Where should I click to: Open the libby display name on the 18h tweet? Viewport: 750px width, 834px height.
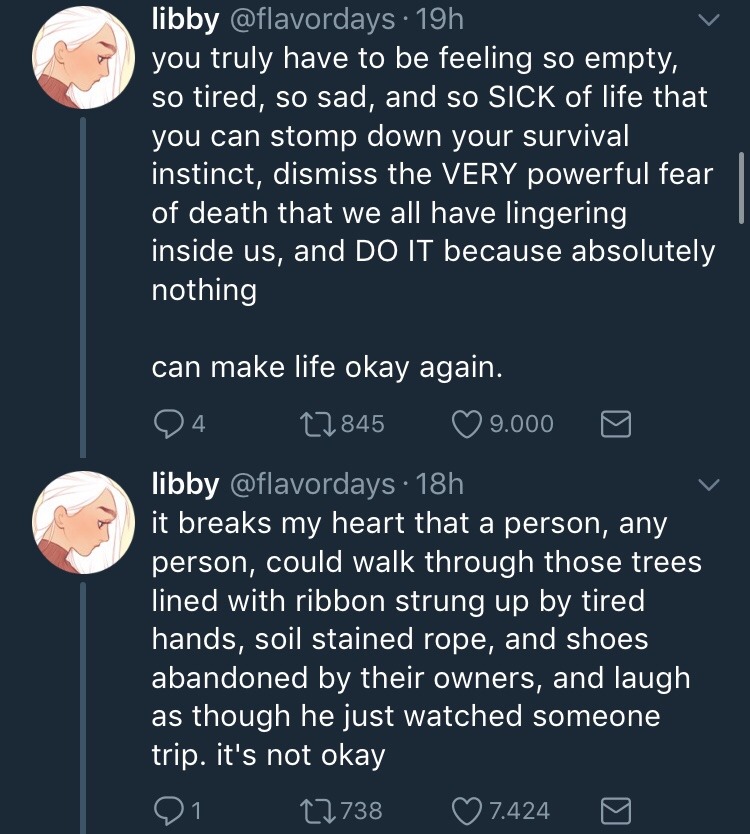(x=184, y=484)
